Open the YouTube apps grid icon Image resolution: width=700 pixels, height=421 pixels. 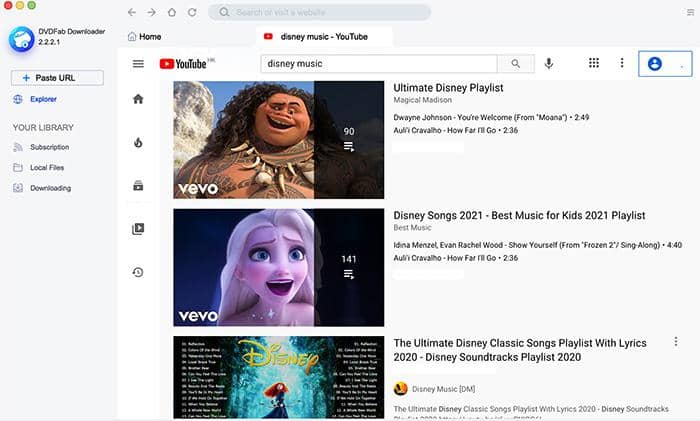(x=594, y=63)
